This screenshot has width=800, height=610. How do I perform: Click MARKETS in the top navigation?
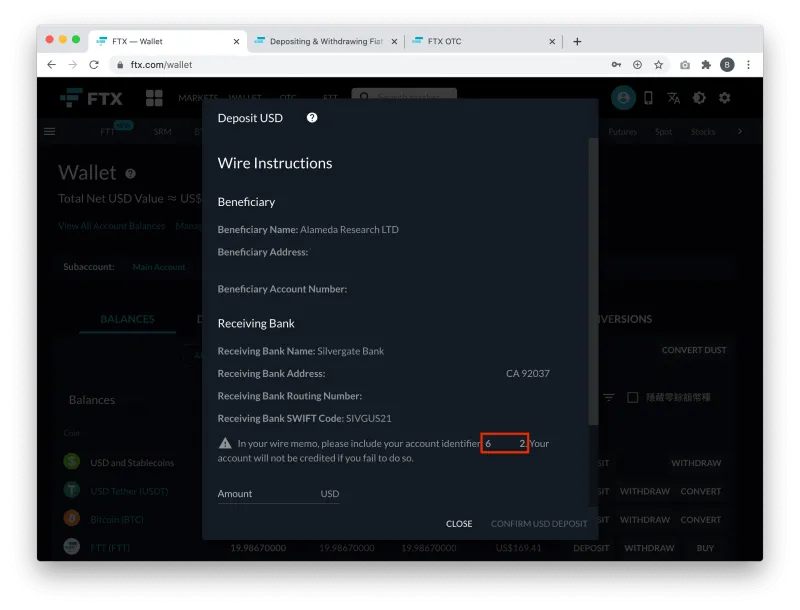tap(198, 97)
